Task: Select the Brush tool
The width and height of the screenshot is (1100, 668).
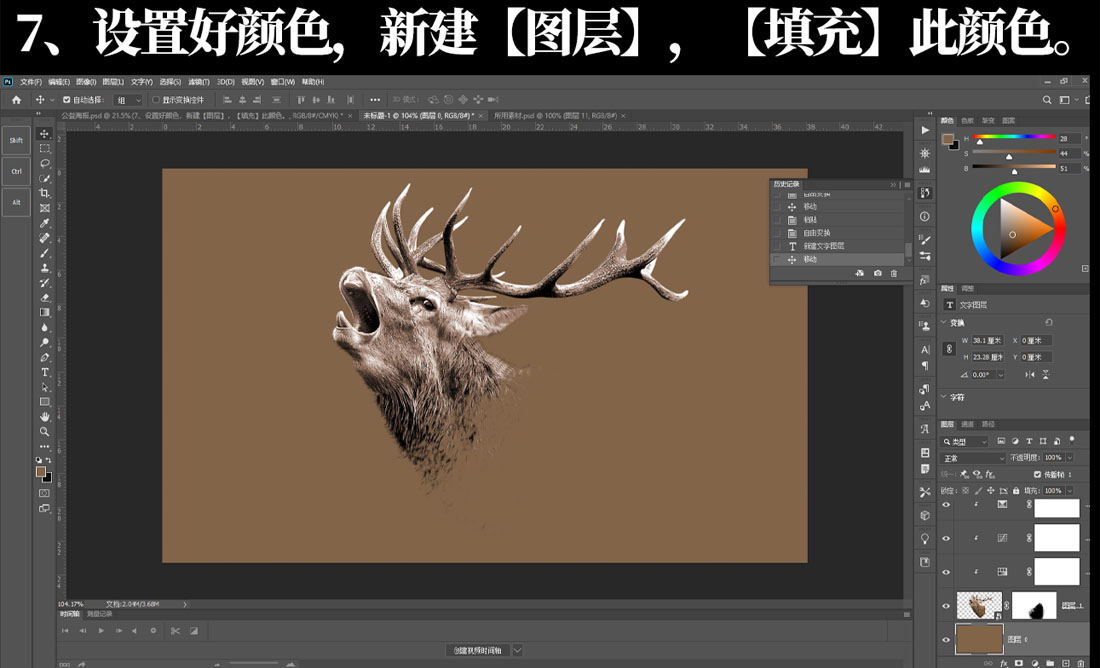Action: [45, 253]
